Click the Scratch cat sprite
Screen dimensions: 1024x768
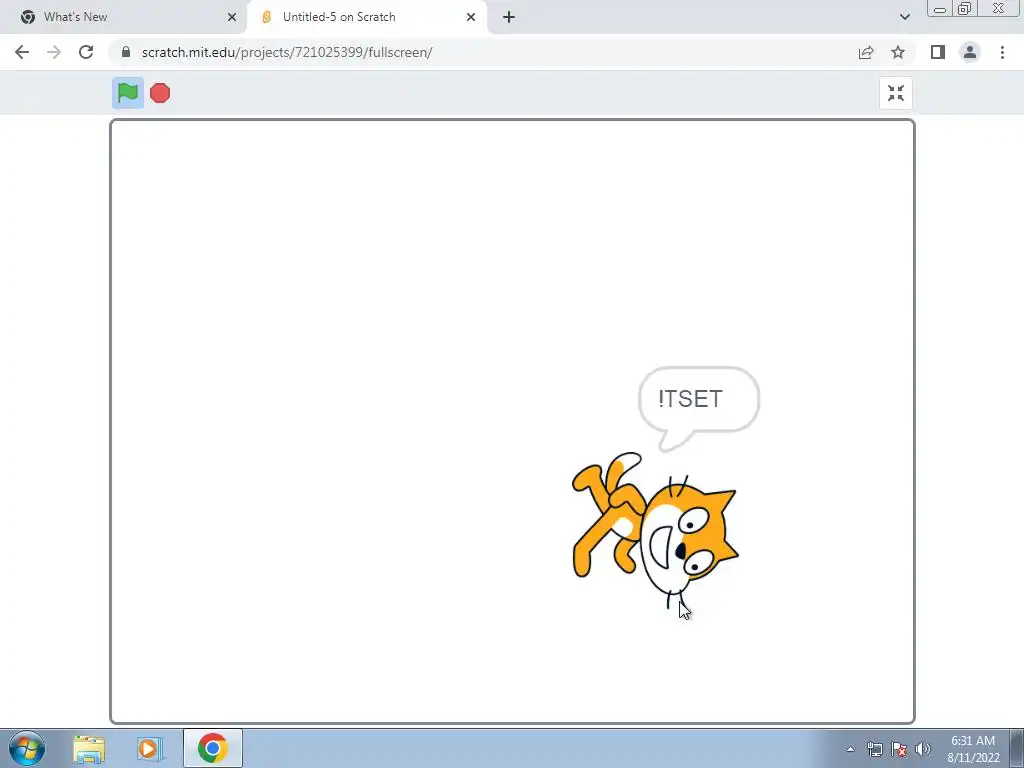(x=655, y=530)
